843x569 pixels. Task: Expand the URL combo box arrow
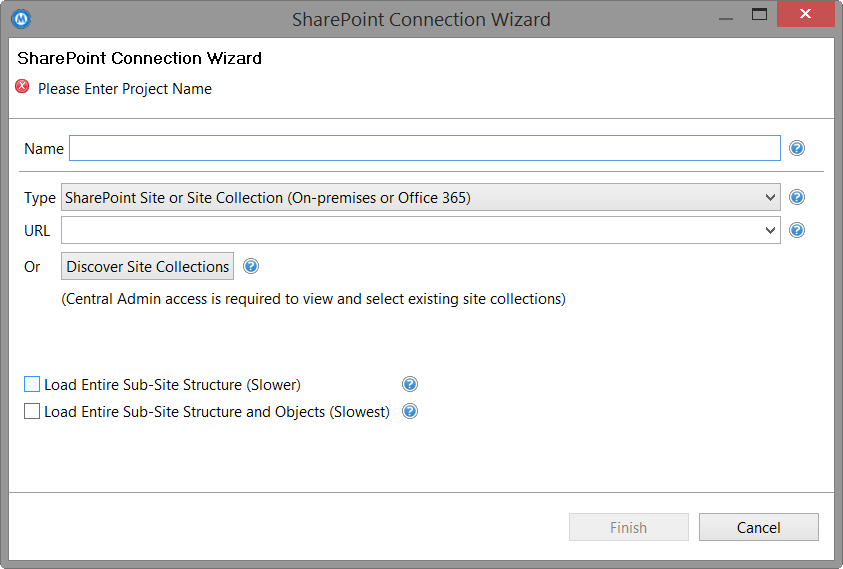coord(770,230)
